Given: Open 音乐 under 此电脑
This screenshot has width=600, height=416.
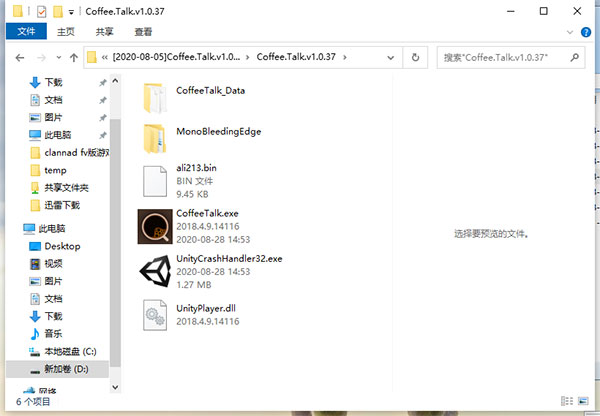Looking at the screenshot, I should [x=54, y=334].
